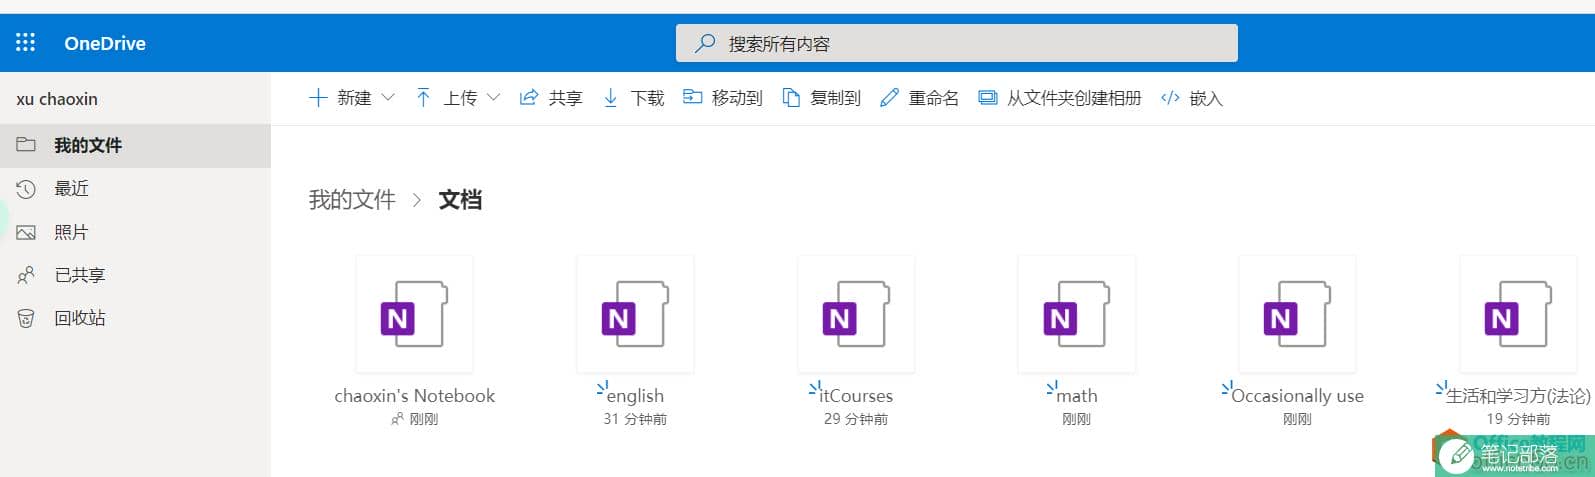Click 刚刚 timestamp under math

[x=1077, y=419]
